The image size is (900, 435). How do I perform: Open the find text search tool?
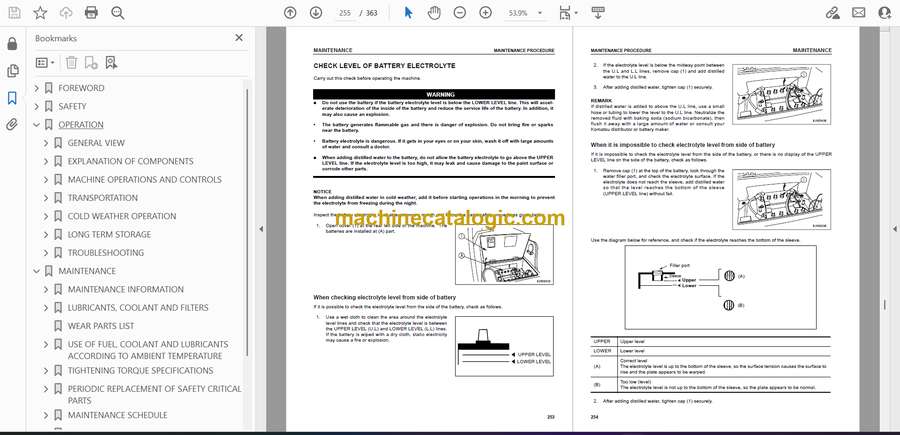click(x=118, y=13)
